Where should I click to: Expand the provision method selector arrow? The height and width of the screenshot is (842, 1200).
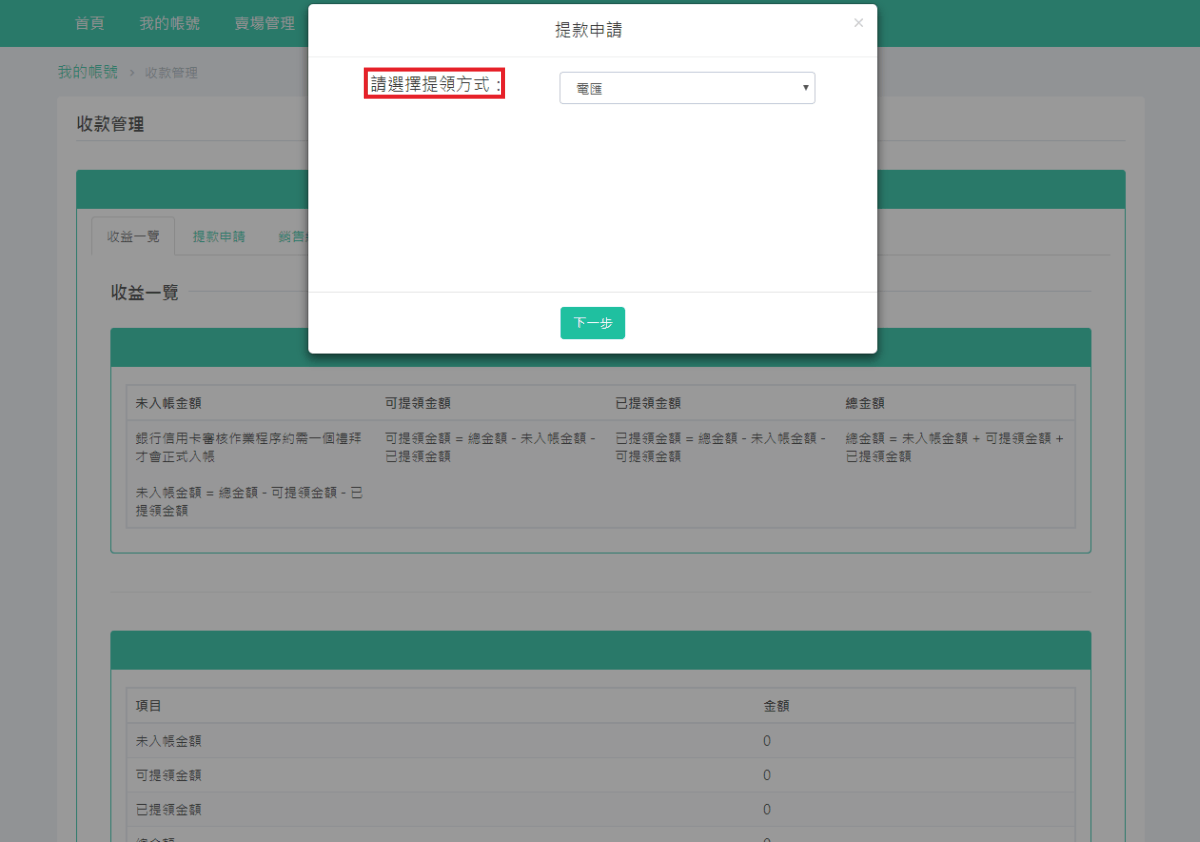(805, 88)
